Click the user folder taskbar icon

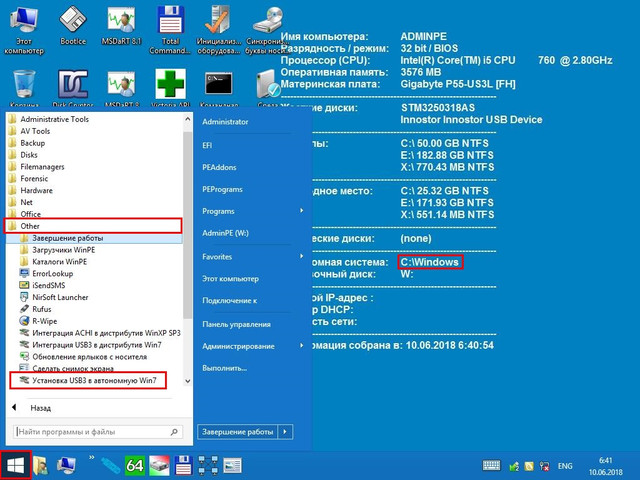click(x=40, y=465)
